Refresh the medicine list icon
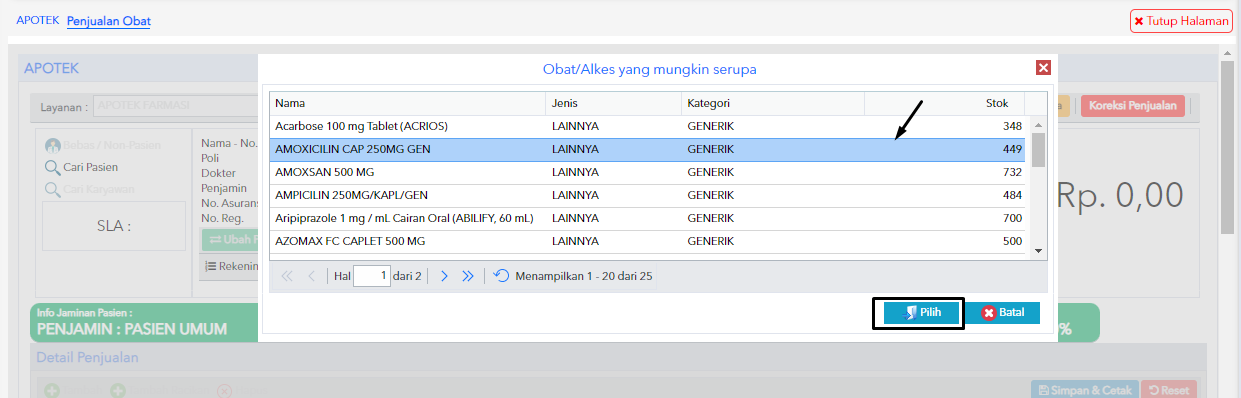Viewport: 1241px width, 398px height. tap(501, 276)
